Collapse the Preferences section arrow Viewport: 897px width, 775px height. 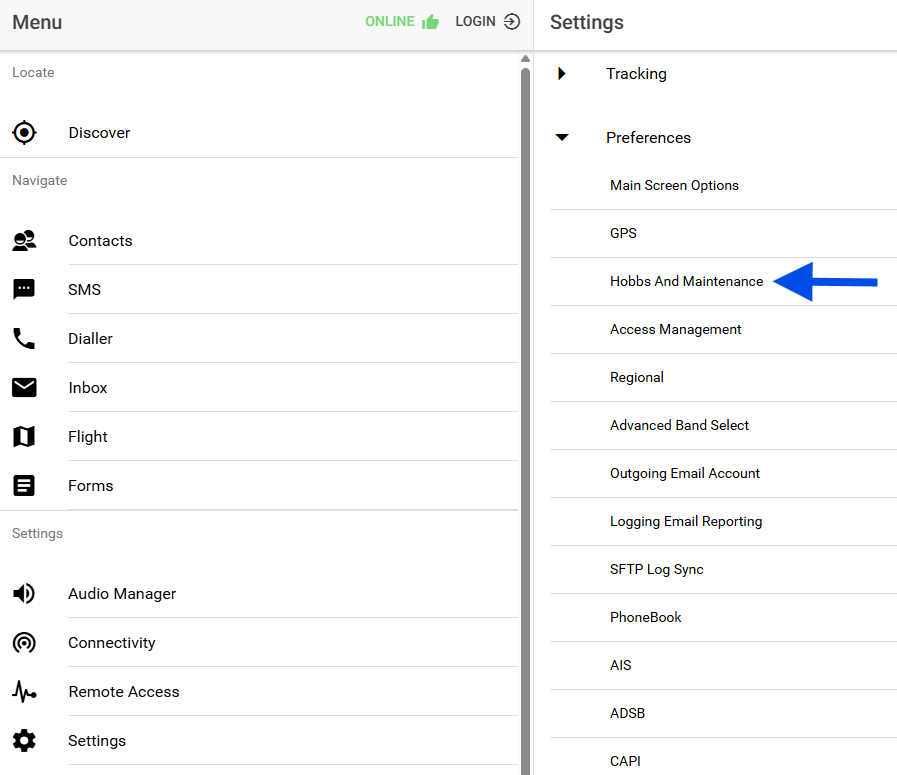tap(562, 138)
